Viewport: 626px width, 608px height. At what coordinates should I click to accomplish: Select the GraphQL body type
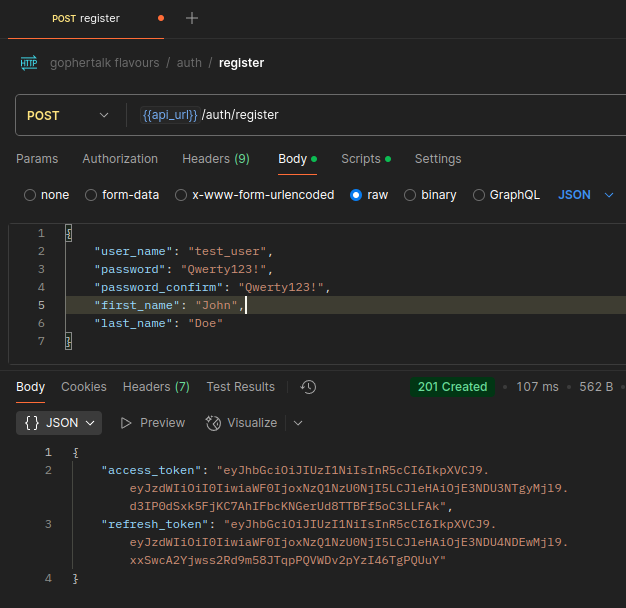[x=479, y=195]
